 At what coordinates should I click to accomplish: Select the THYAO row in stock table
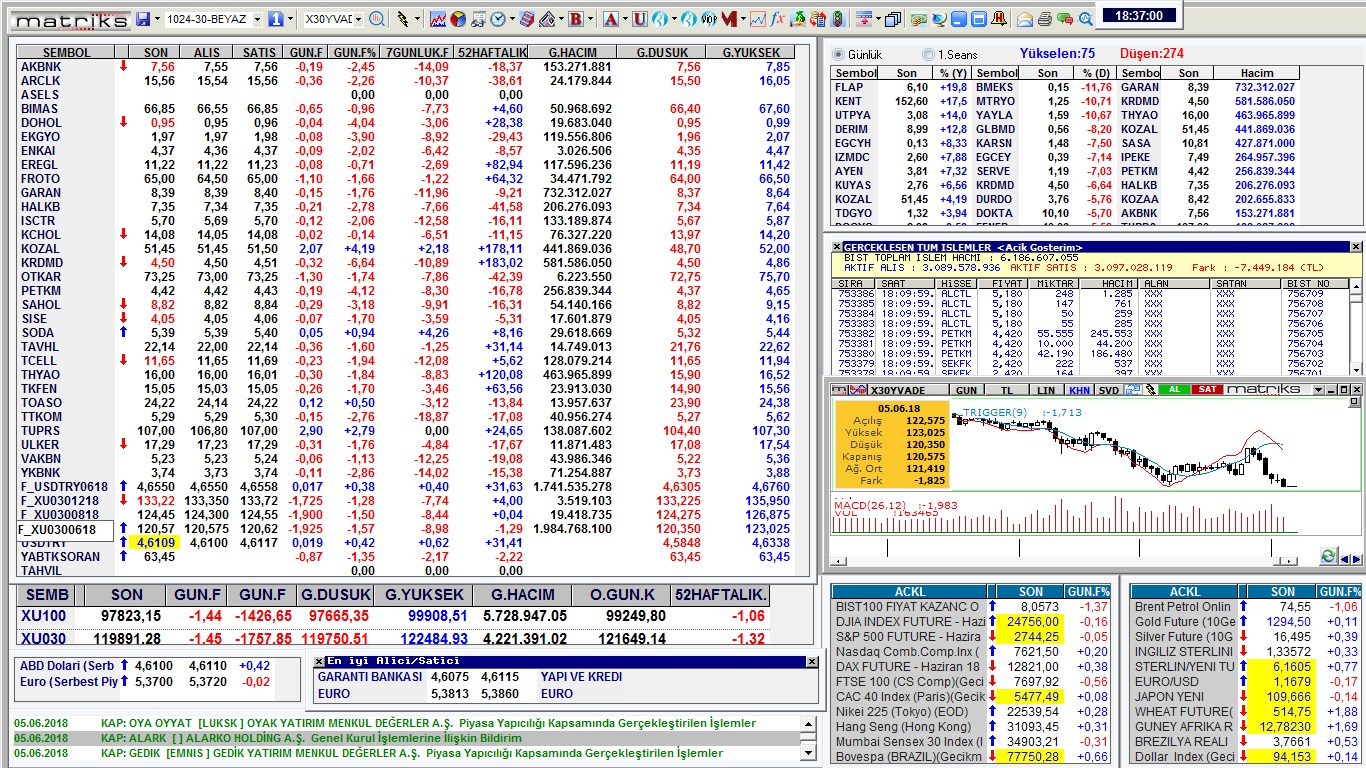pyautogui.click(x=404, y=374)
